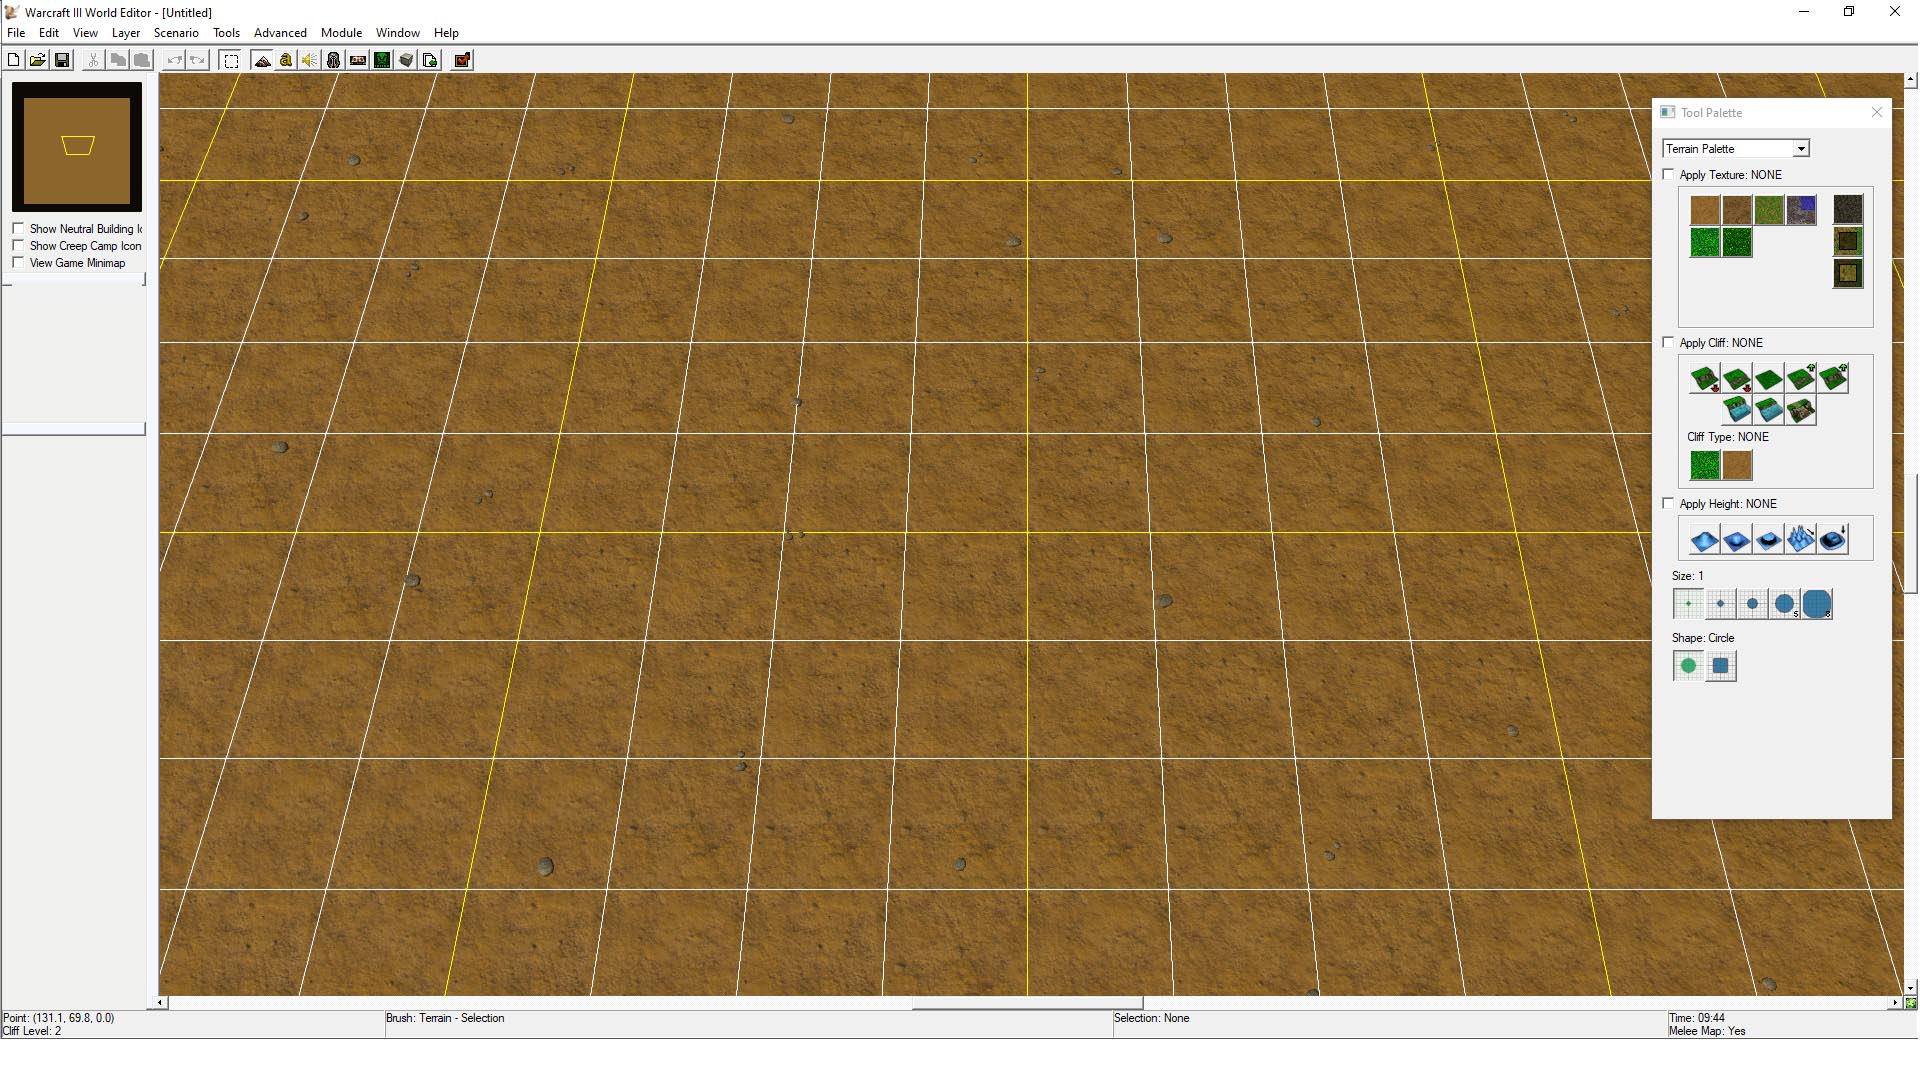Screen dimensions: 1920x1080
Task: Click the circular brush shape
Action: coord(1688,665)
